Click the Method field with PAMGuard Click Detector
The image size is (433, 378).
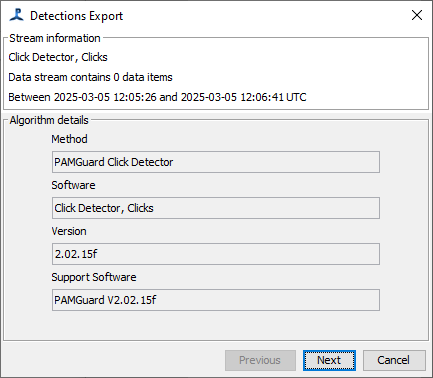216,162
